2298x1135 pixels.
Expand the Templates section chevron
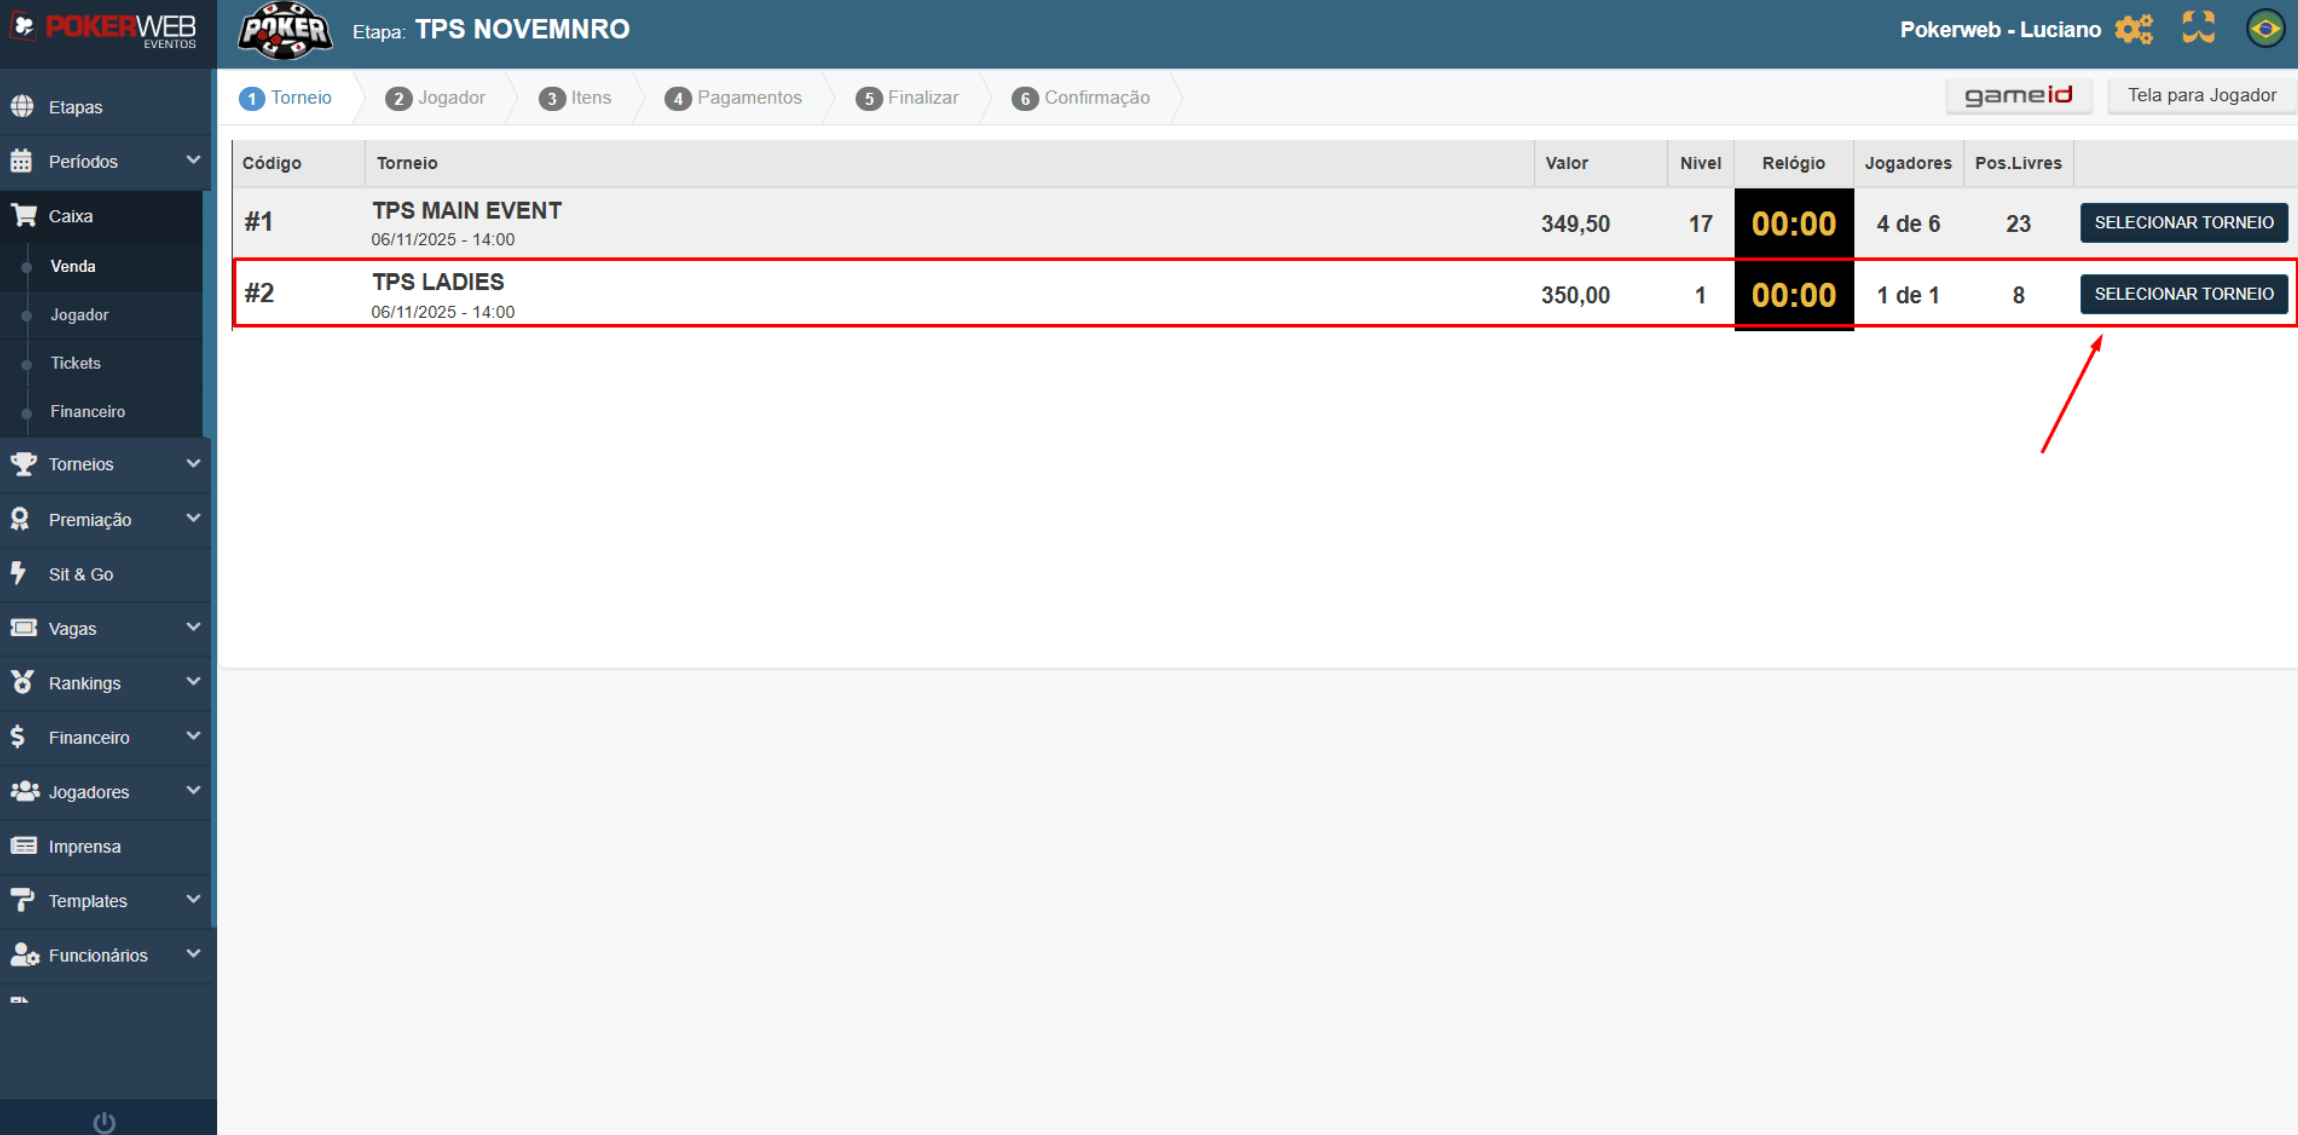coord(193,899)
